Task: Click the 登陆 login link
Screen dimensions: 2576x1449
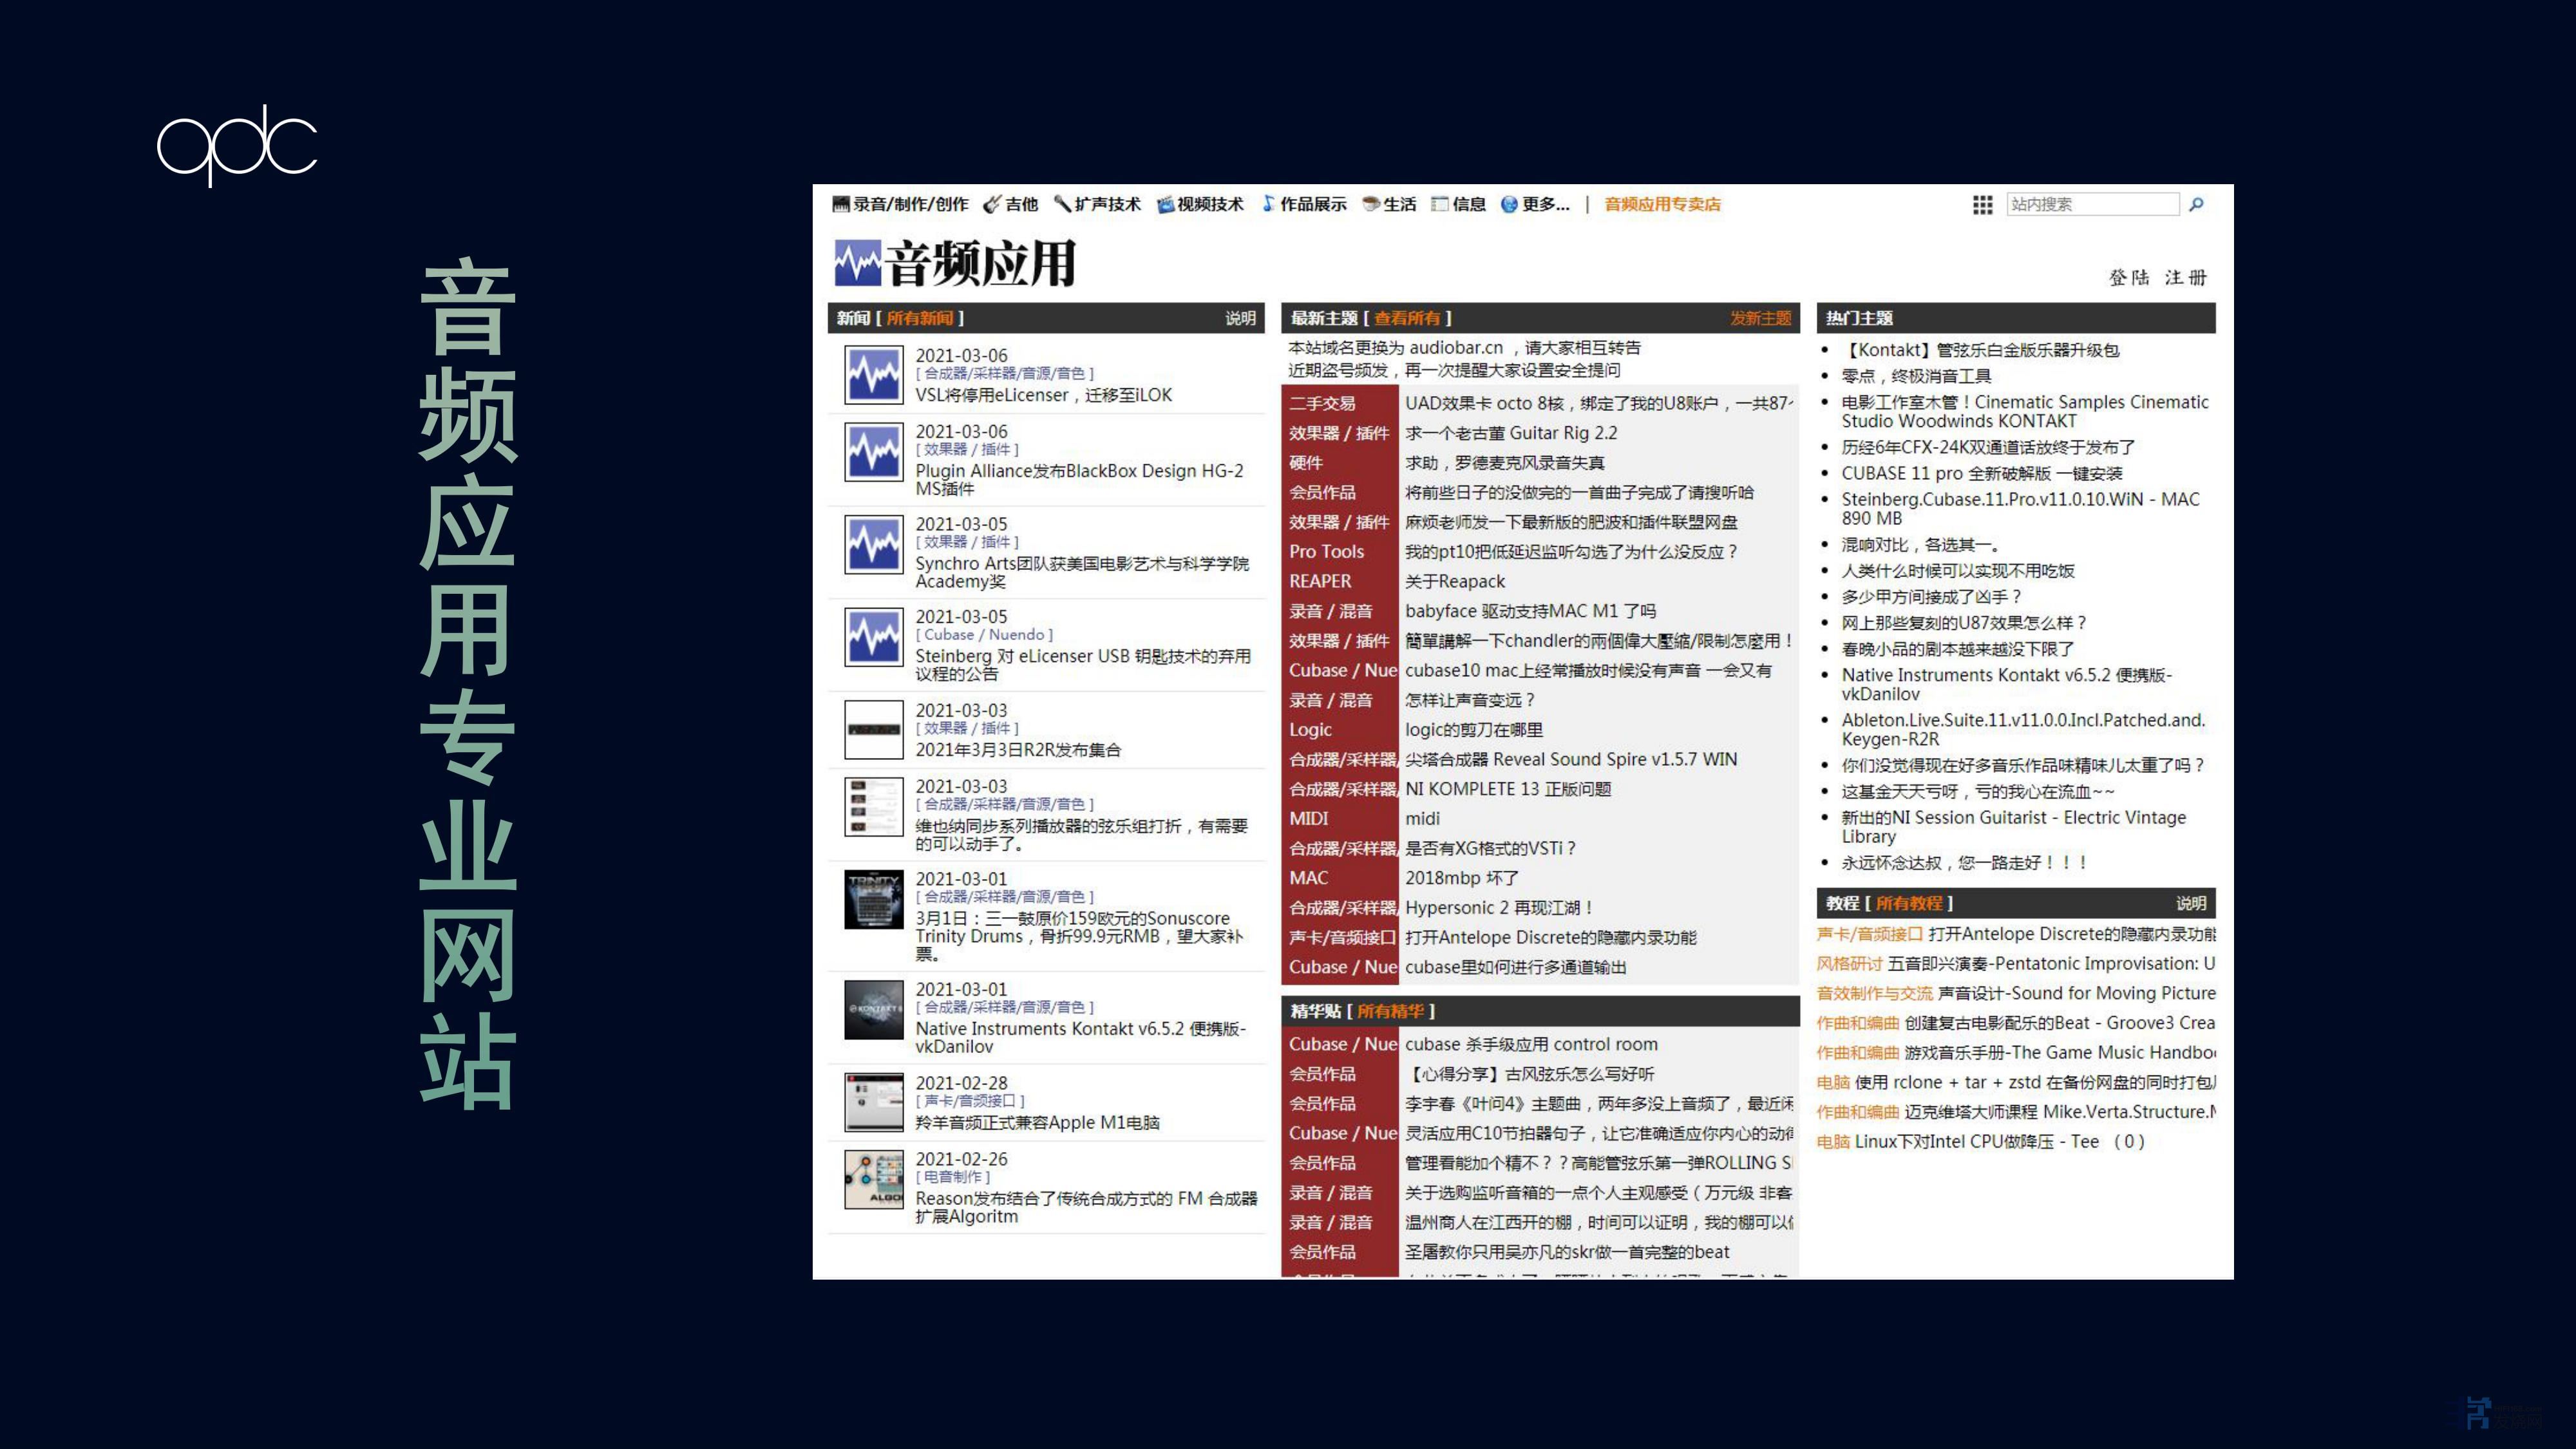Action: click(2129, 277)
